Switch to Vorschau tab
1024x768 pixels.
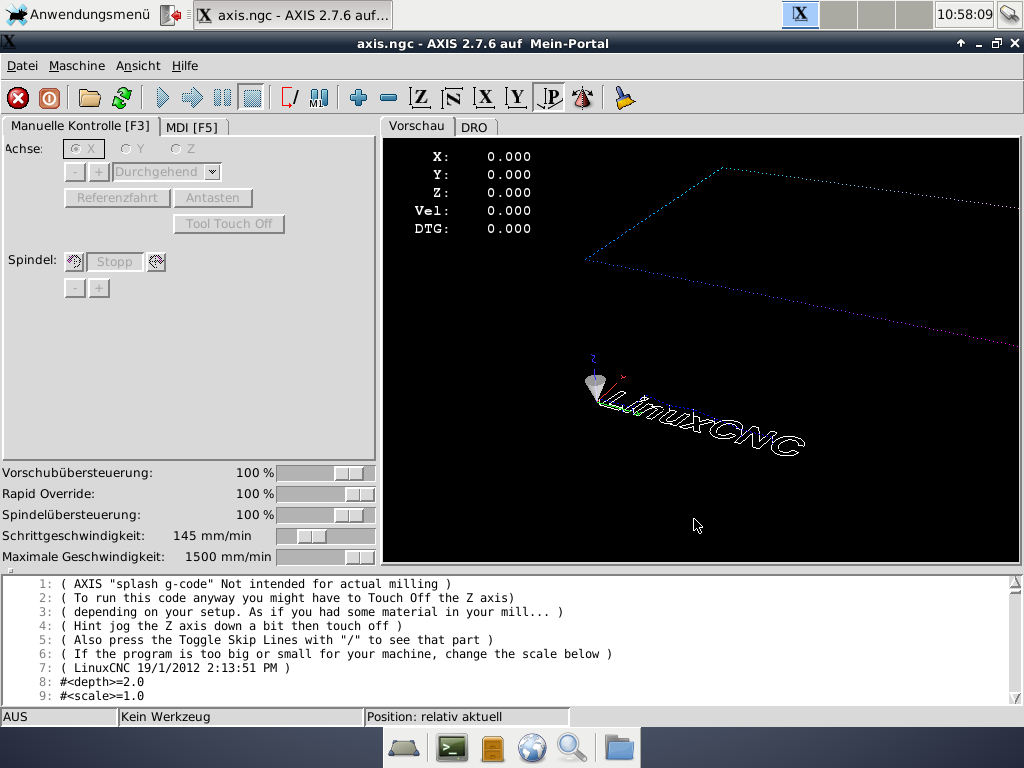point(417,126)
